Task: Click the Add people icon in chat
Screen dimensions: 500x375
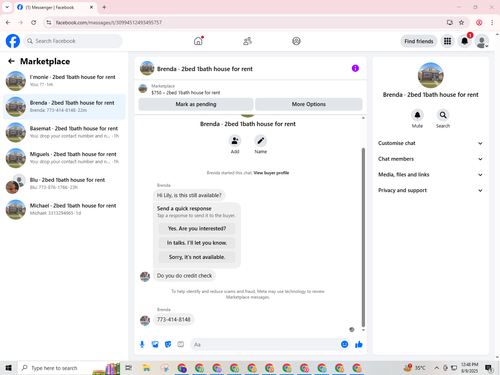Action: coord(235,141)
